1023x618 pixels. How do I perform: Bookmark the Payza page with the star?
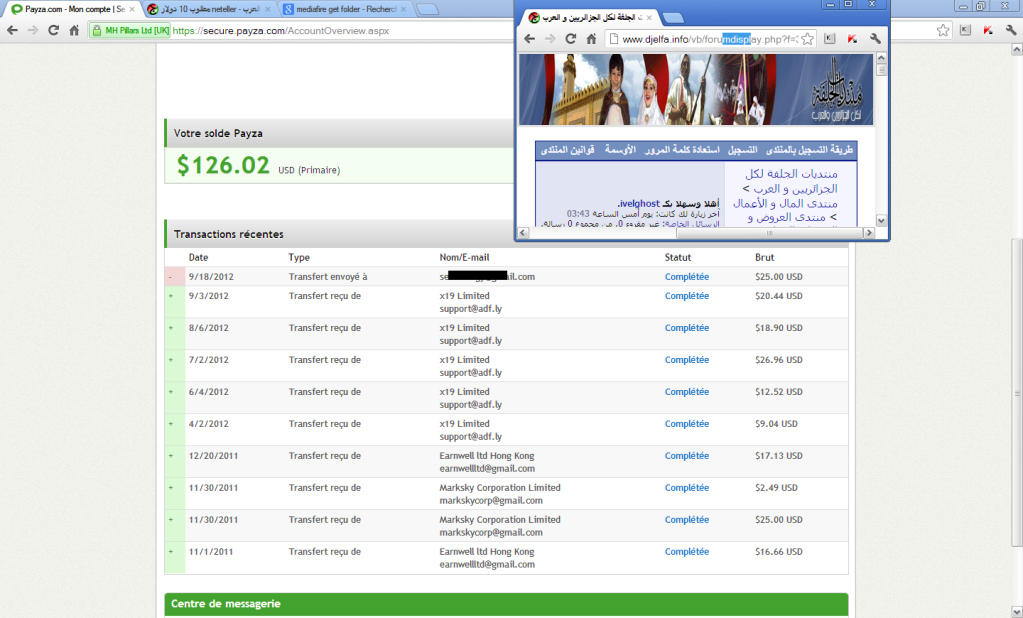pos(943,30)
